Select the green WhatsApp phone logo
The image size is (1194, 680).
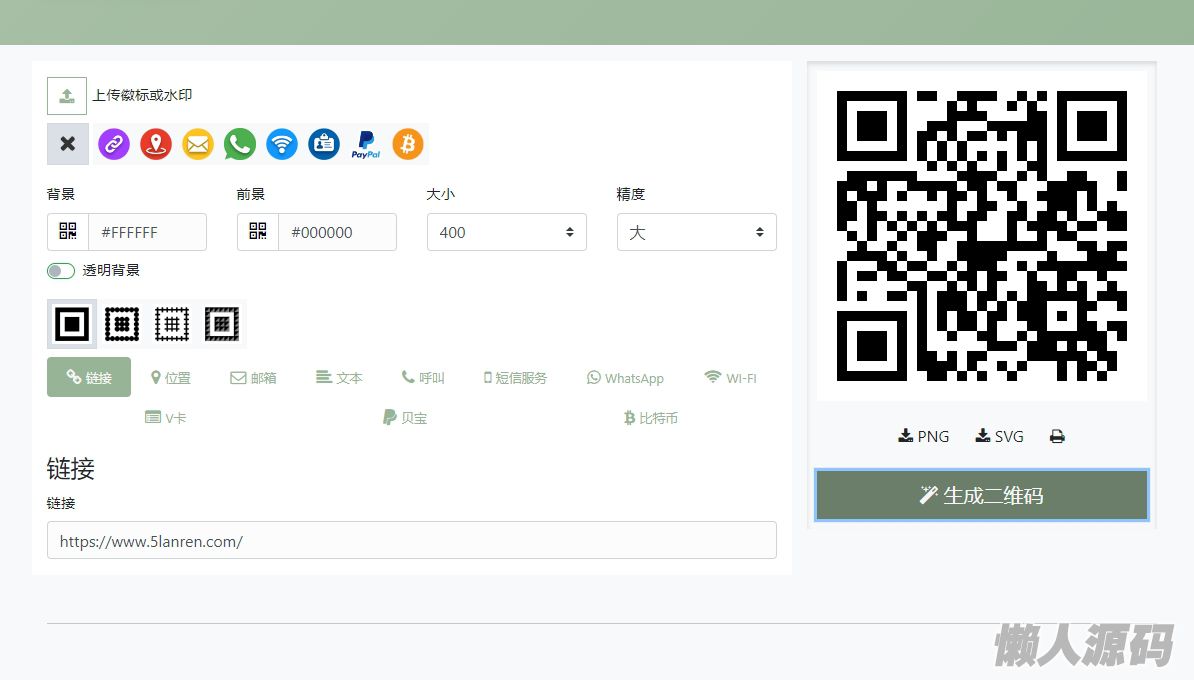click(240, 144)
